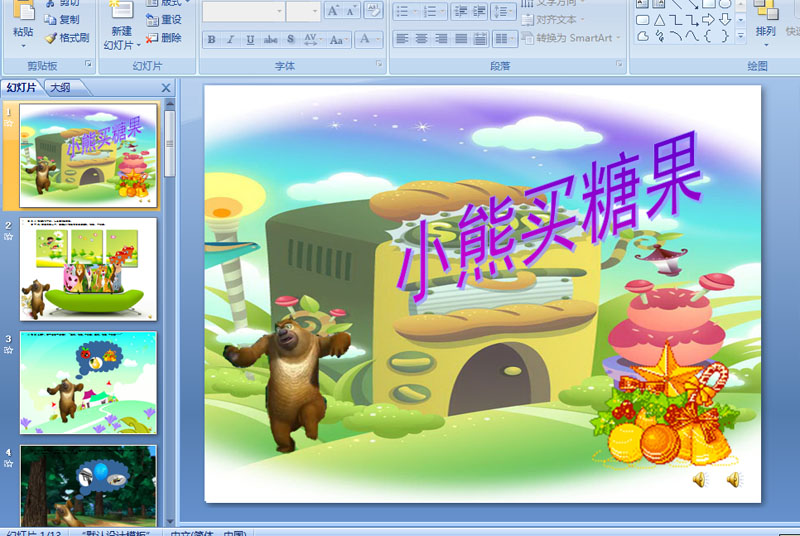Select rounded rectangle shape

[x=643, y=20]
